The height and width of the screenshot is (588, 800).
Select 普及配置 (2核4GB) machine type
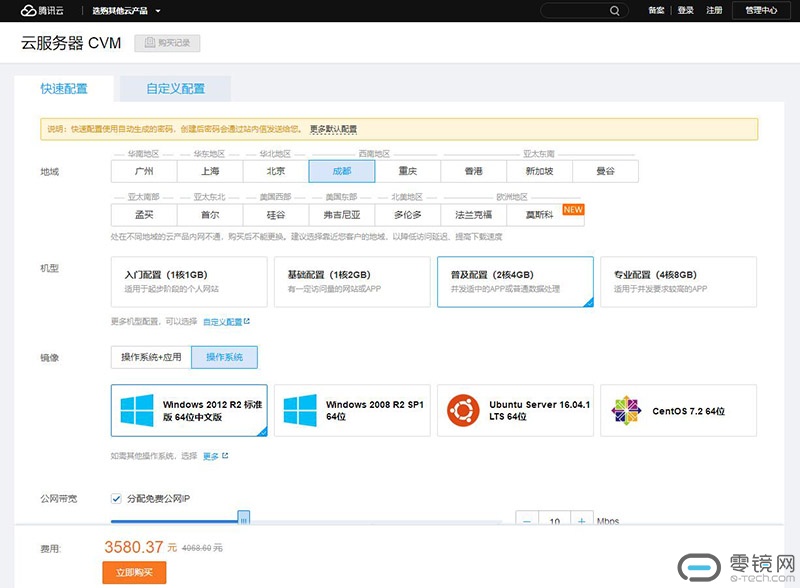(515, 282)
